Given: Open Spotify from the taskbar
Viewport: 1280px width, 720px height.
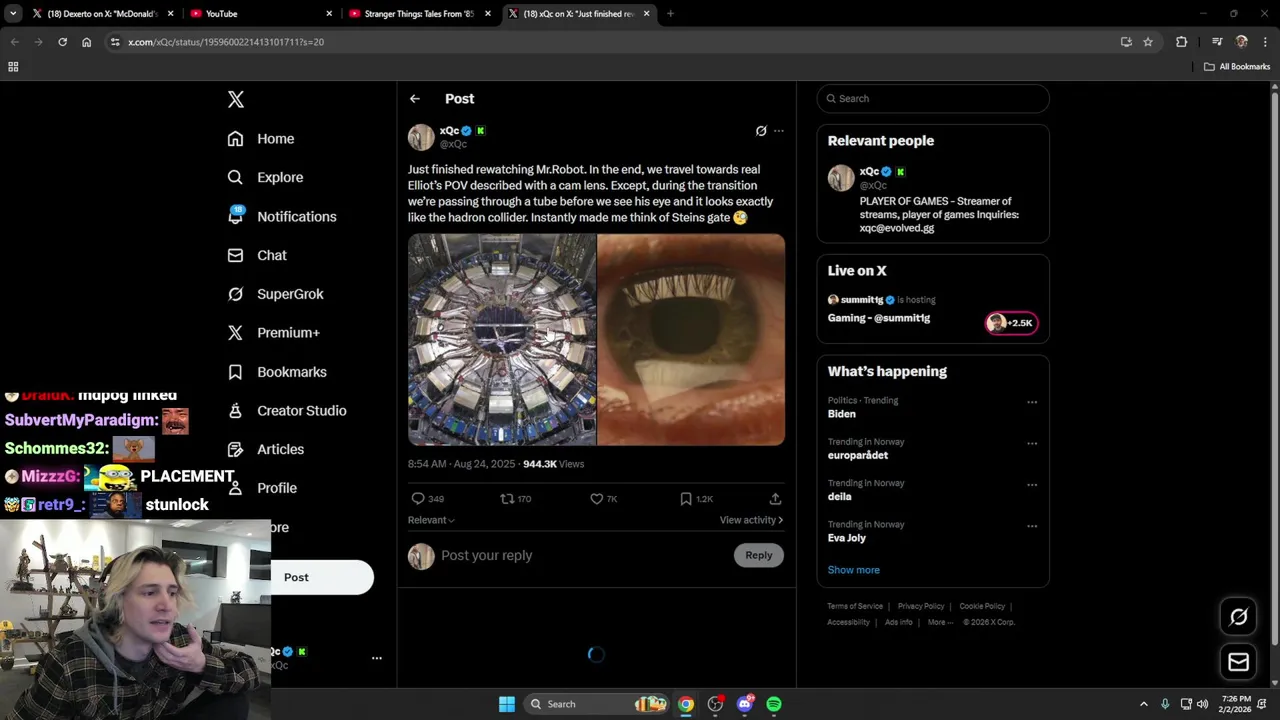Looking at the screenshot, I should click(774, 704).
